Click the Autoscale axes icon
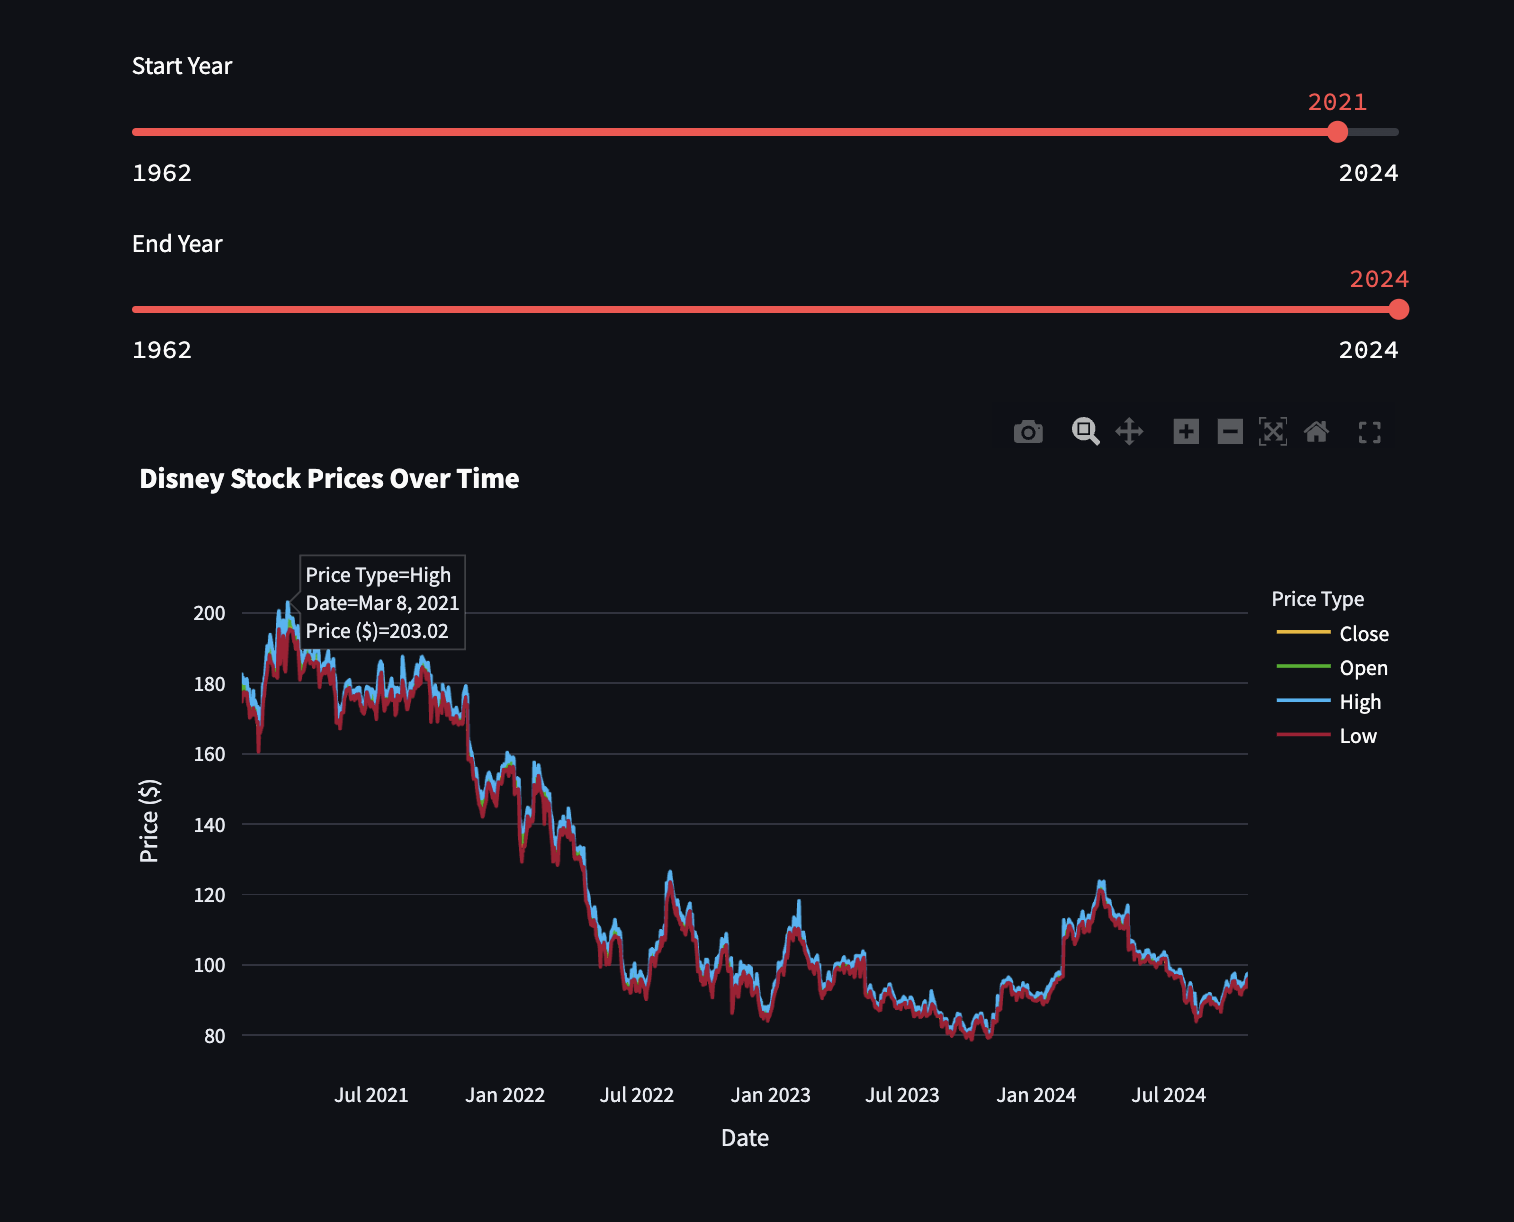Screen dimensions: 1514x1222 [1273, 432]
